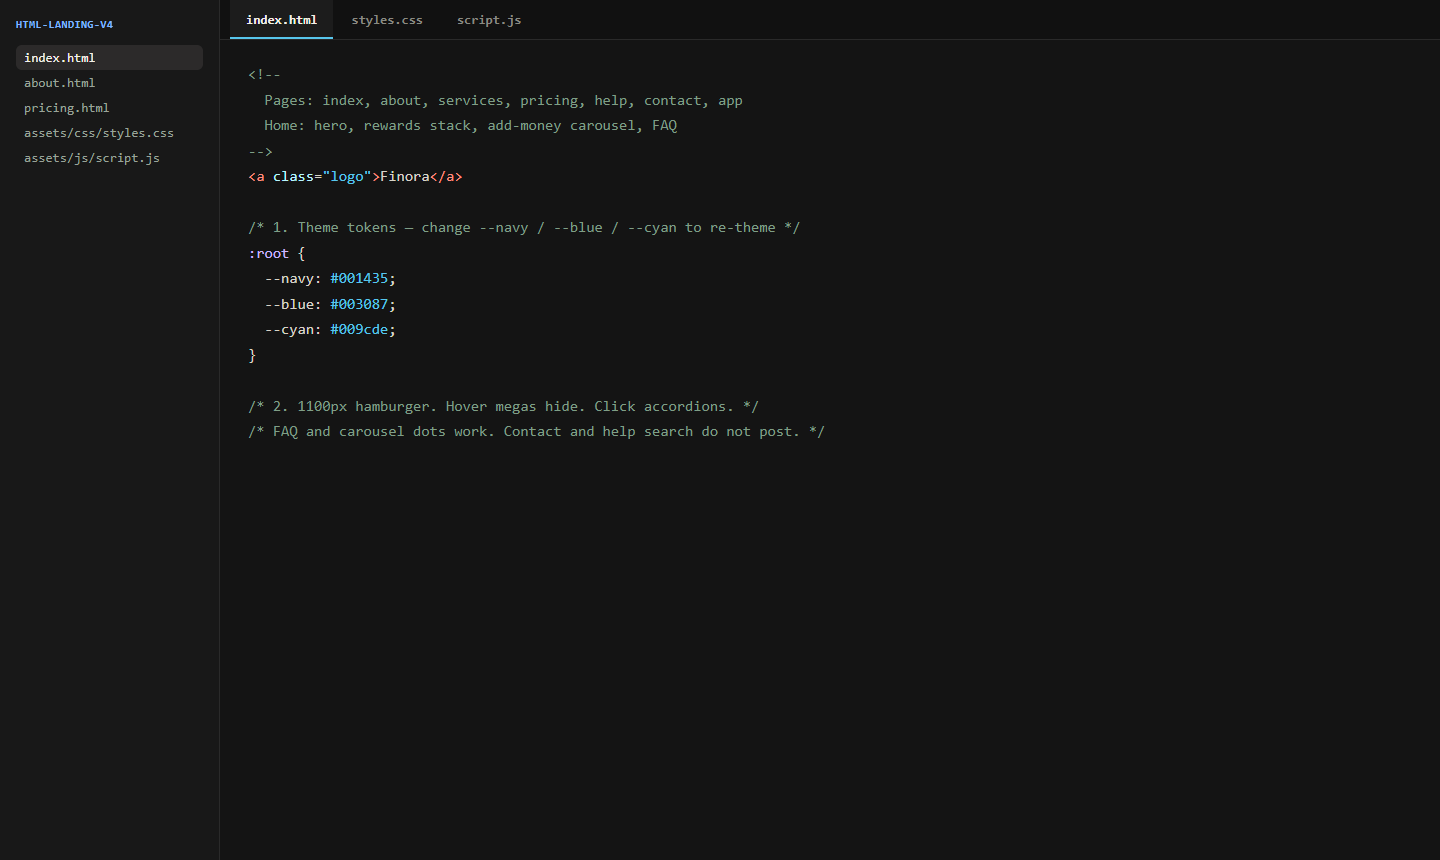Click the ':root {' selector line
This screenshot has width=1440, height=860.
click(x=277, y=254)
